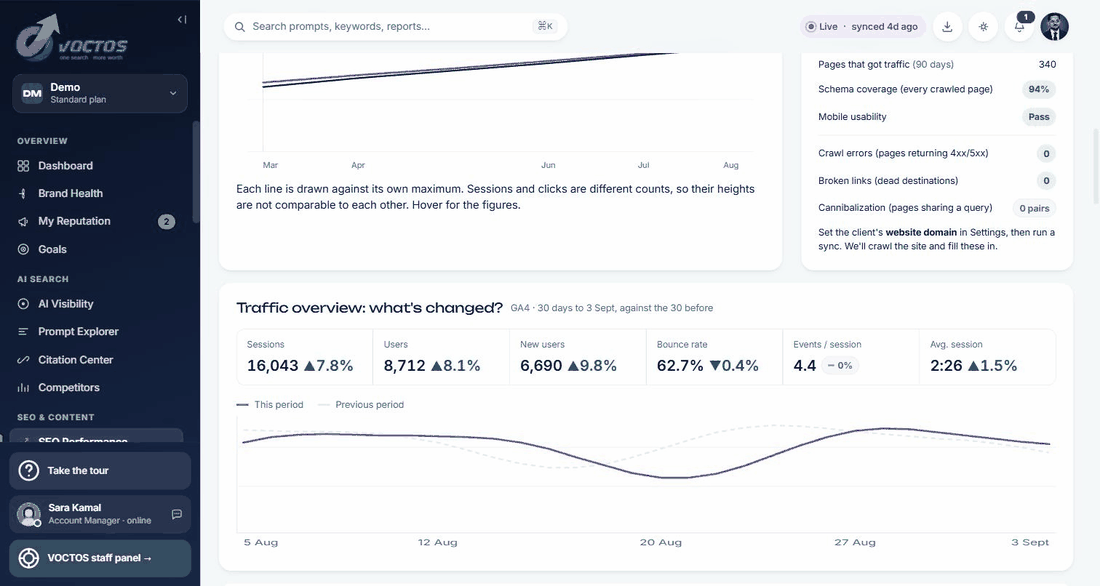Open chat with Sara Kamal
1100x586 pixels.
(177, 514)
